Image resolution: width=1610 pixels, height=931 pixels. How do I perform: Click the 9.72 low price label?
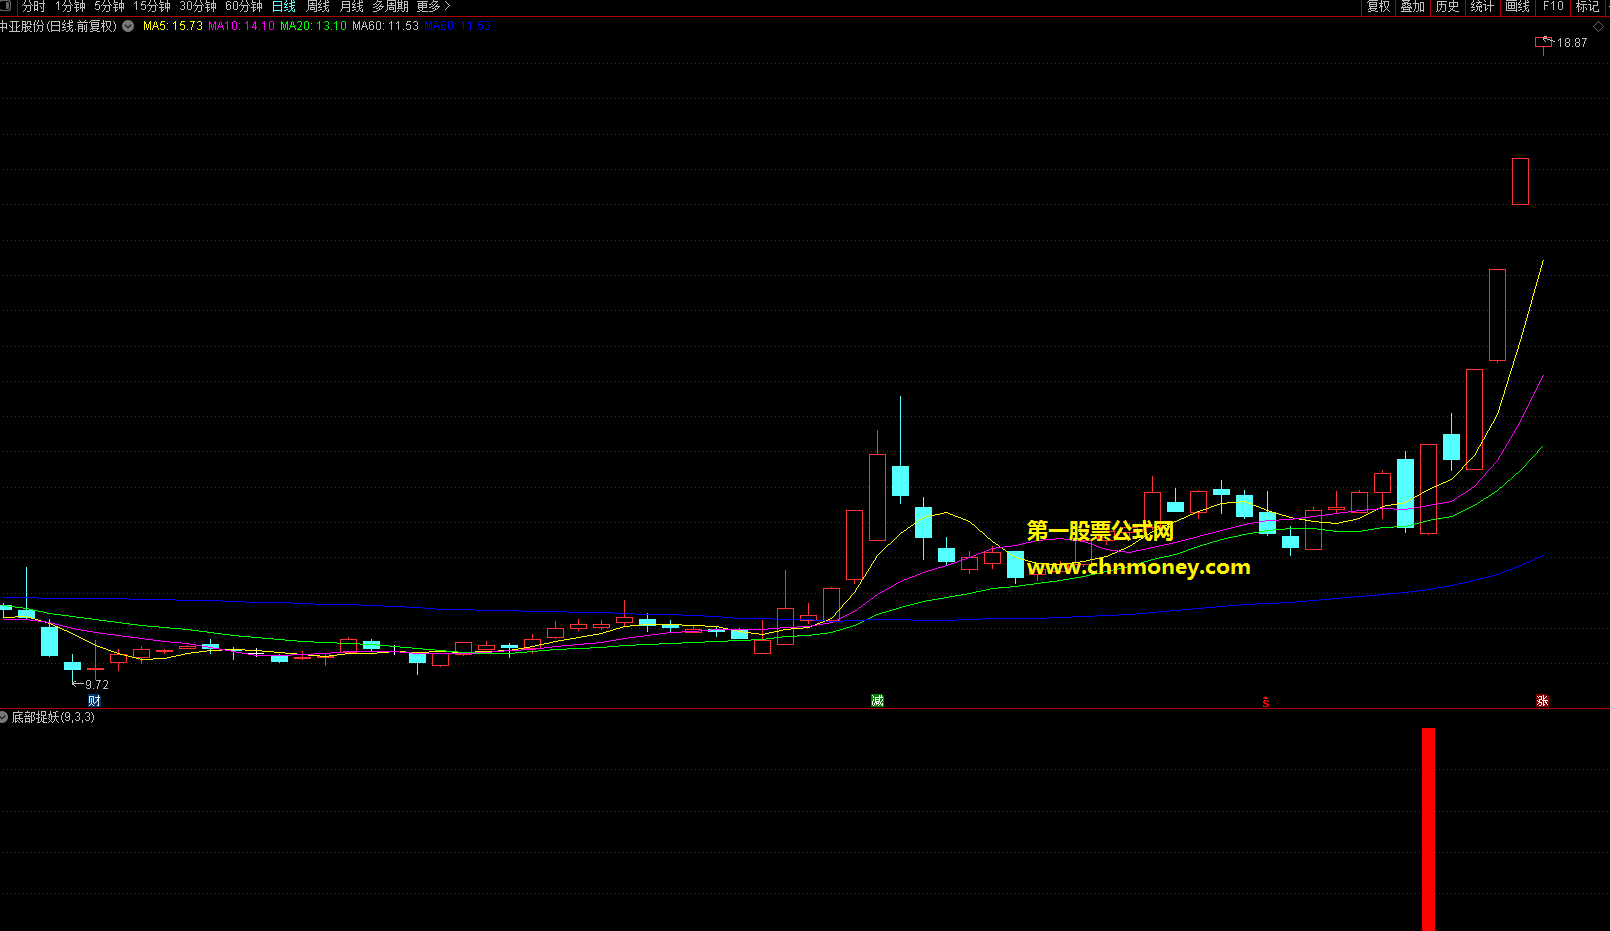[97, 685]
